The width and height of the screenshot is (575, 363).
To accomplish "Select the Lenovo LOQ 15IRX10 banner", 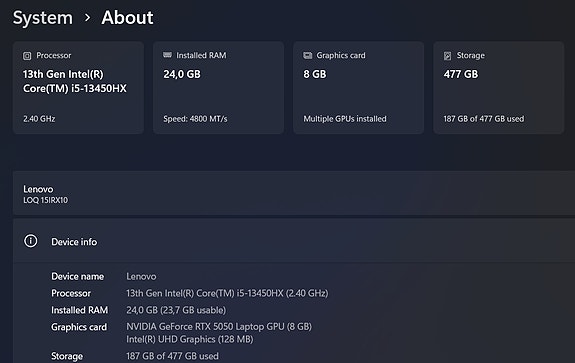I will click(x=294, y=193).
